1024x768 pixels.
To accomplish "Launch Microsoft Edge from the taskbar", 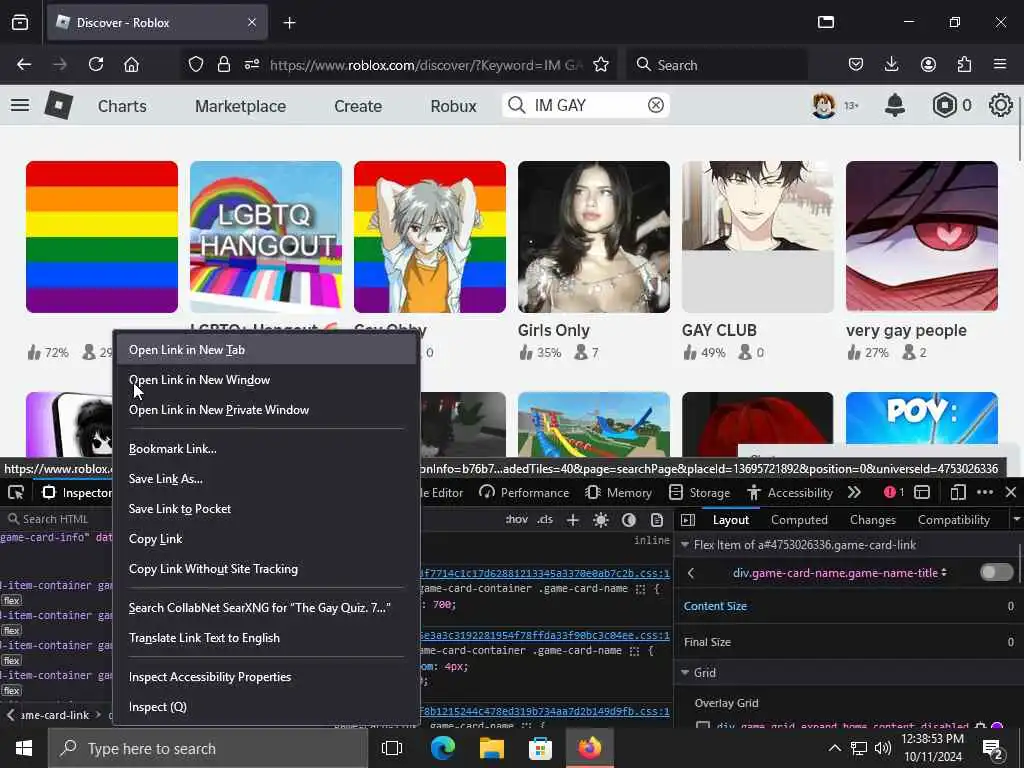I will coord(442,748).
